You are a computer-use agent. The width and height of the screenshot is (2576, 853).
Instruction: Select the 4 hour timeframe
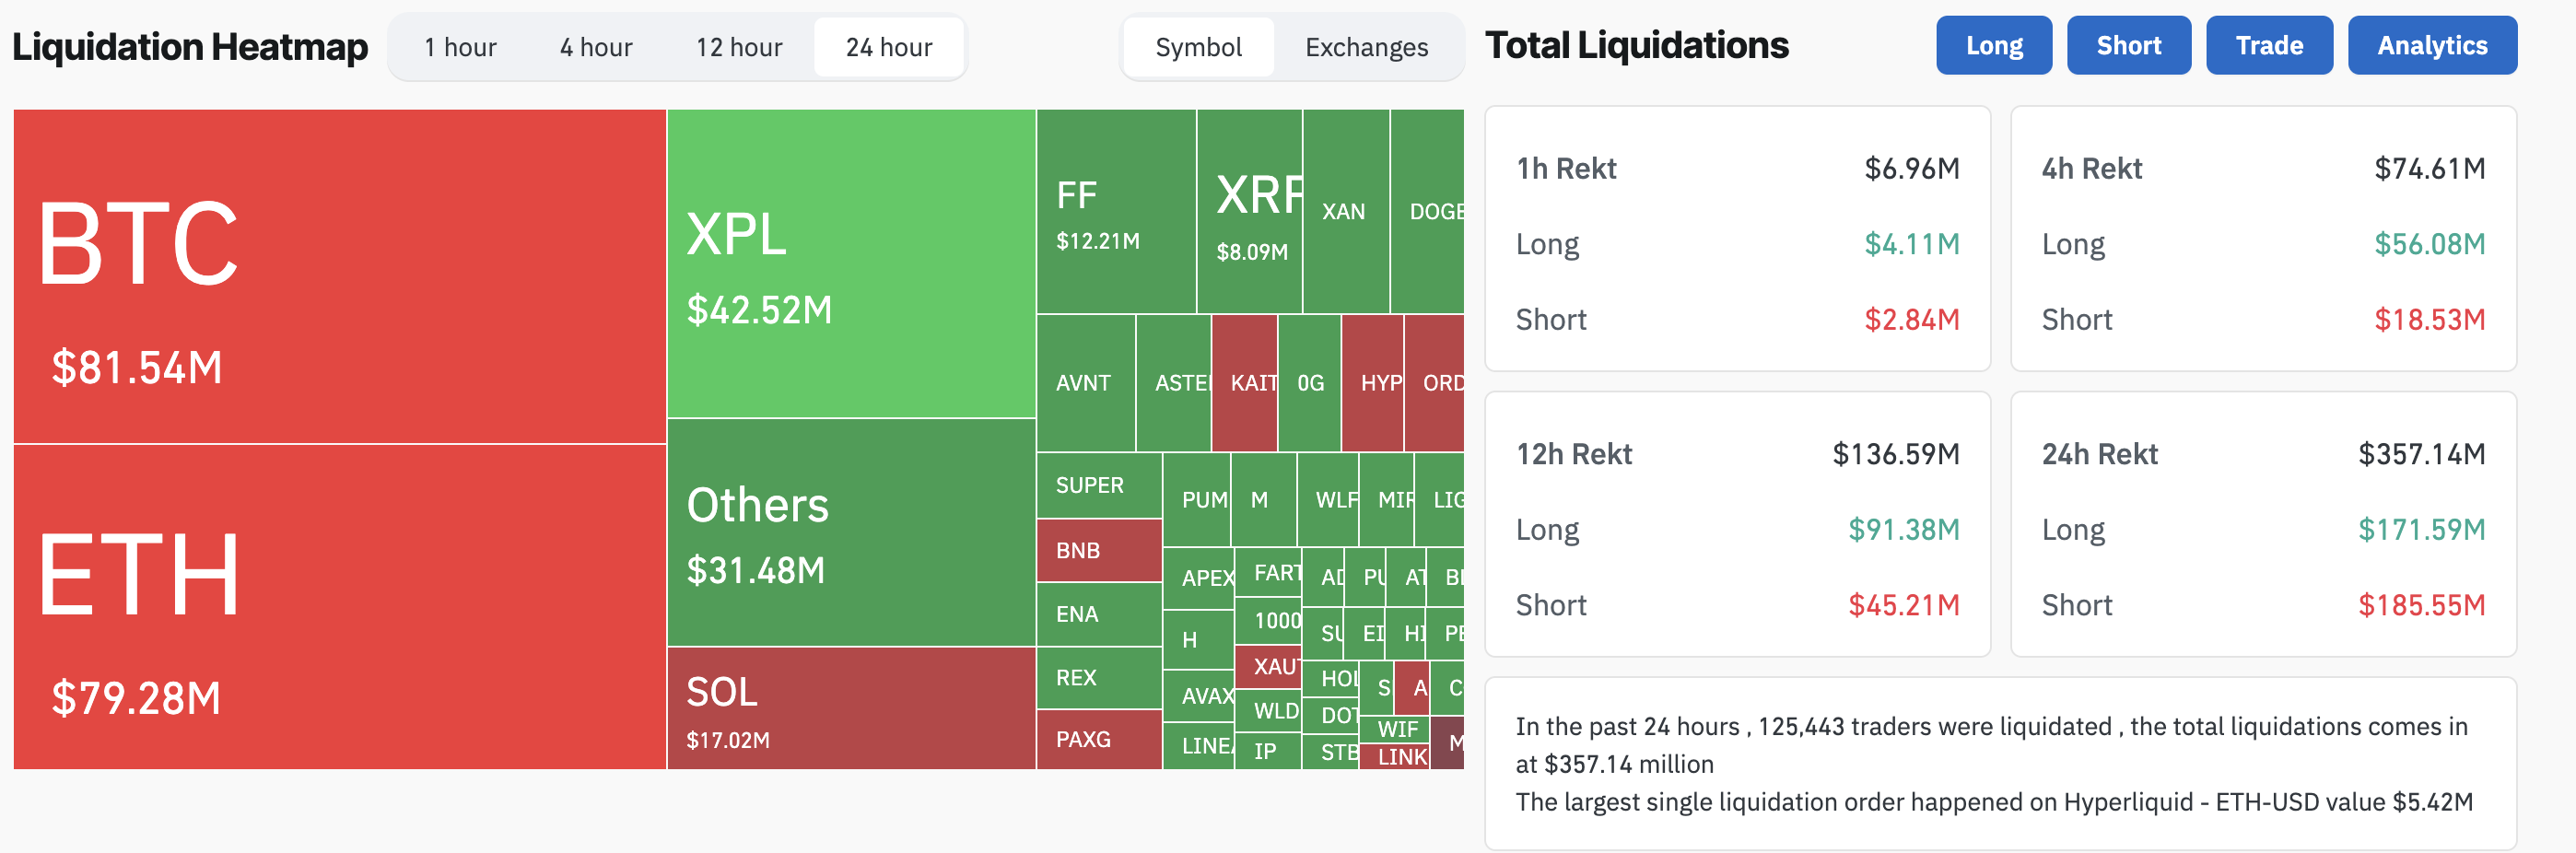click(596, 46)
